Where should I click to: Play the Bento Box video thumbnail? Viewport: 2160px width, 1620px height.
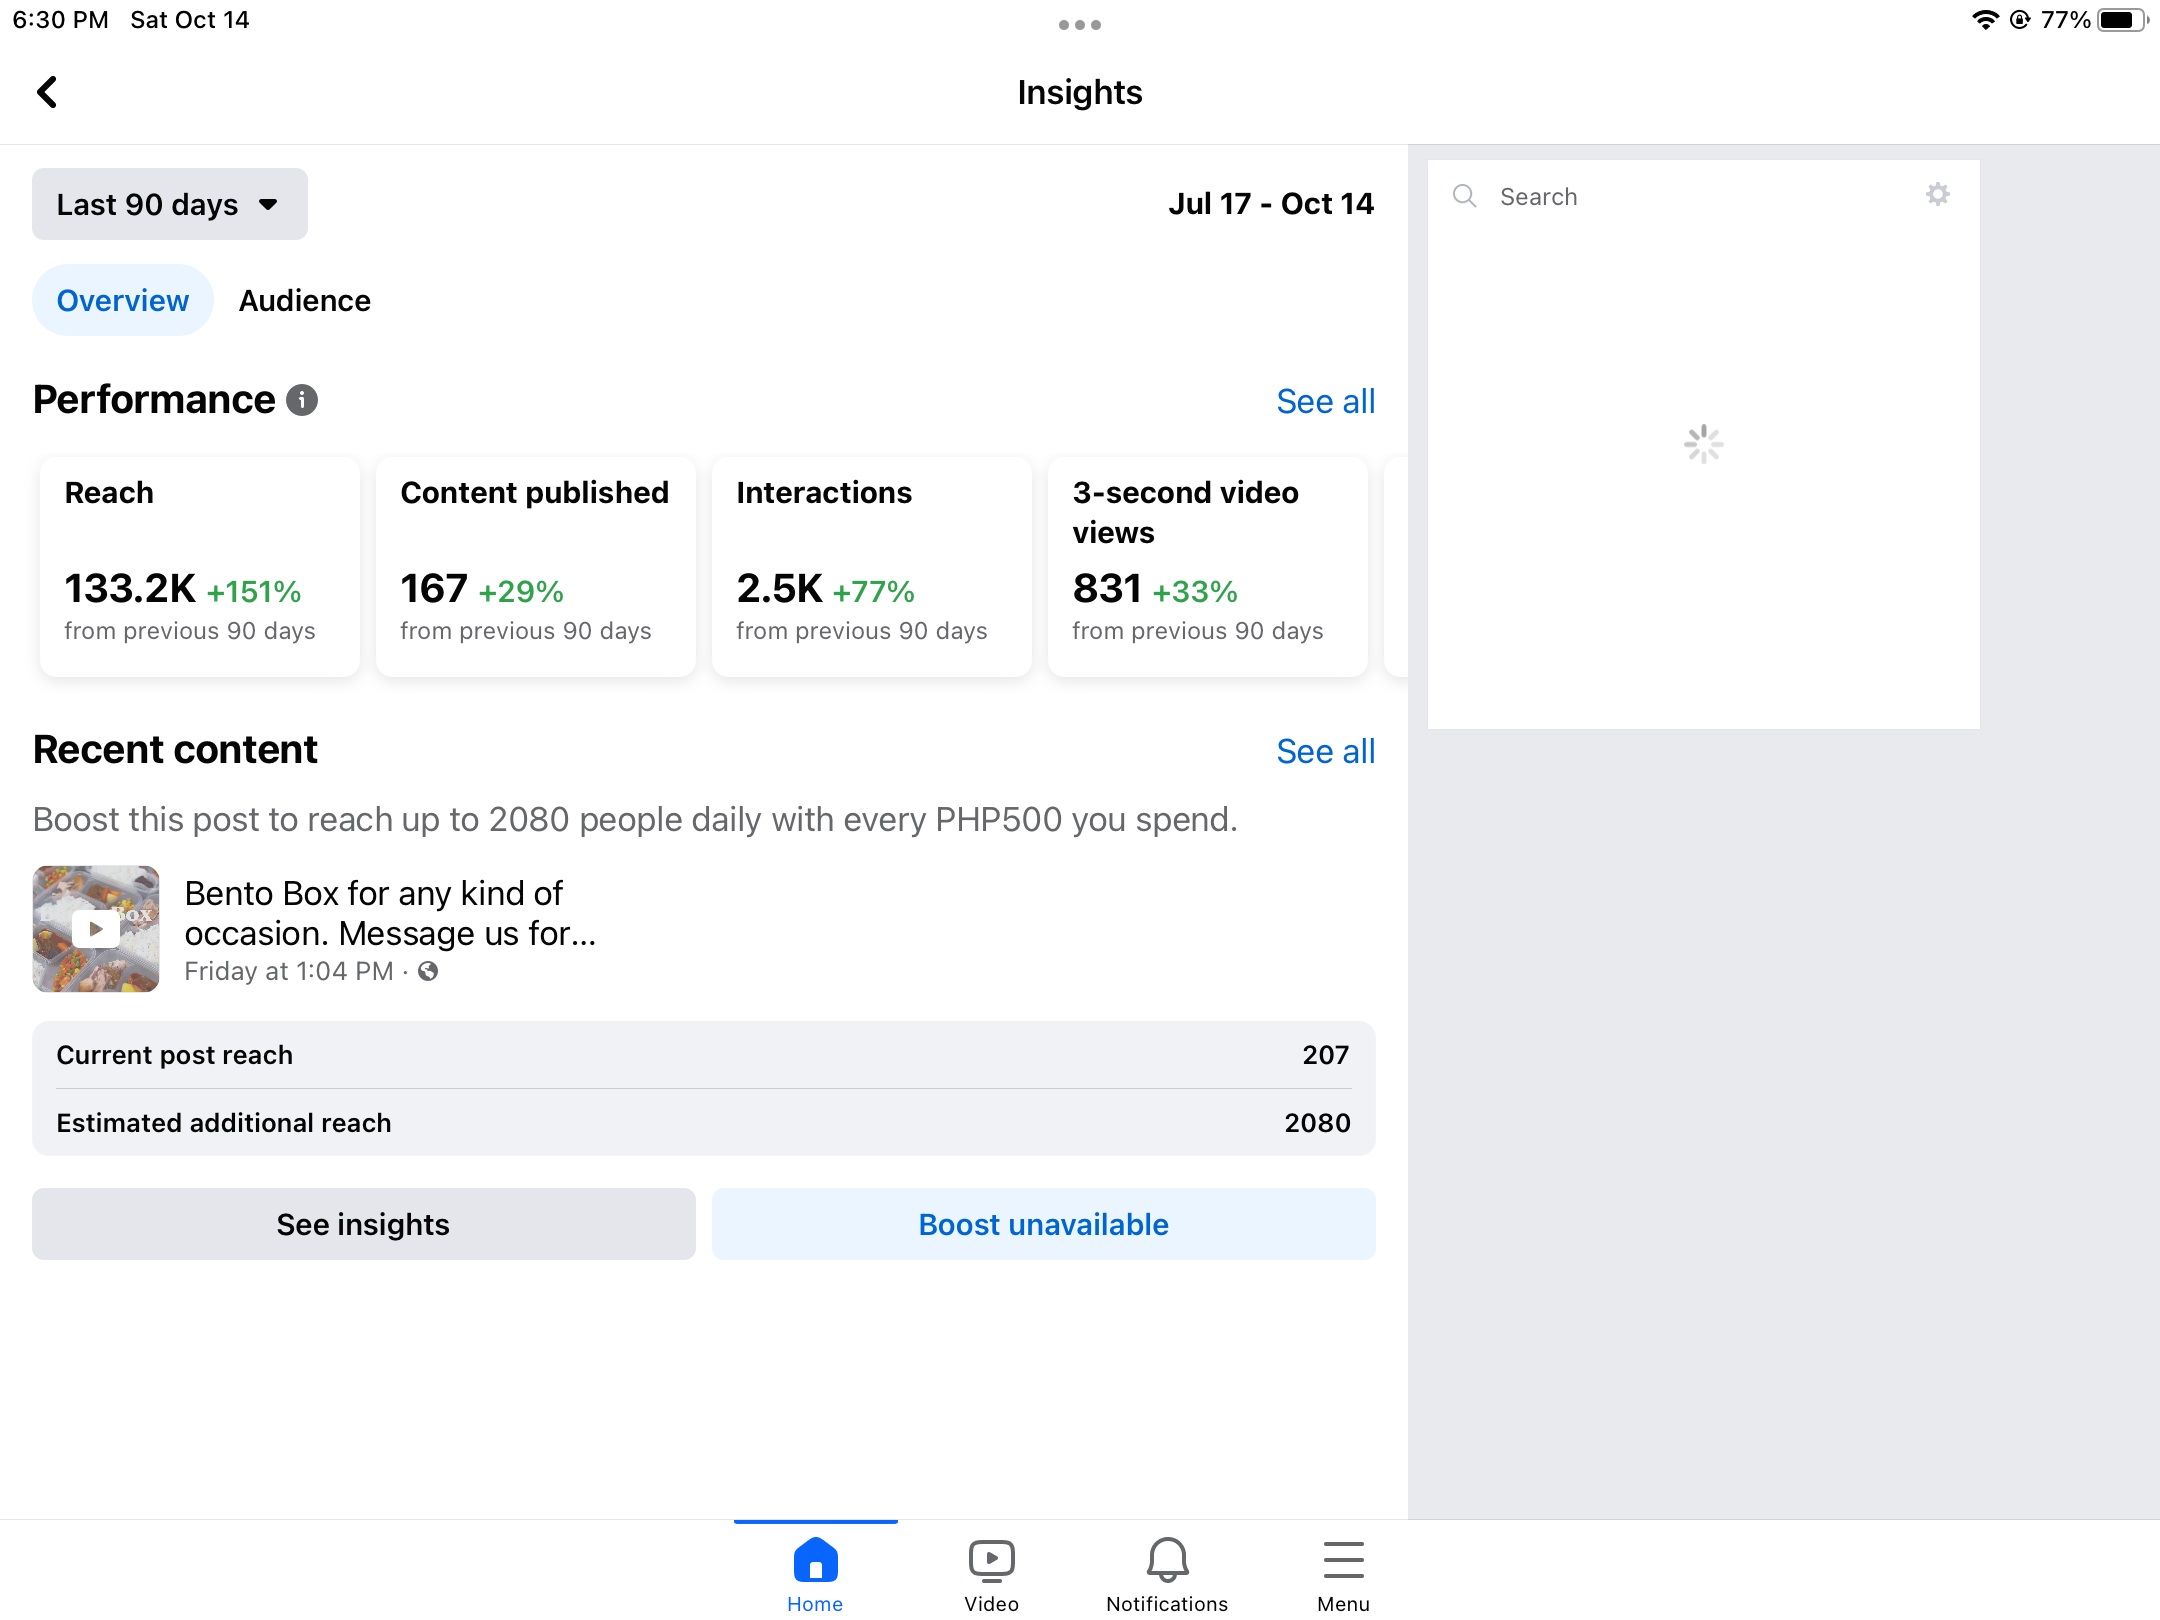[x=96, y=929]
